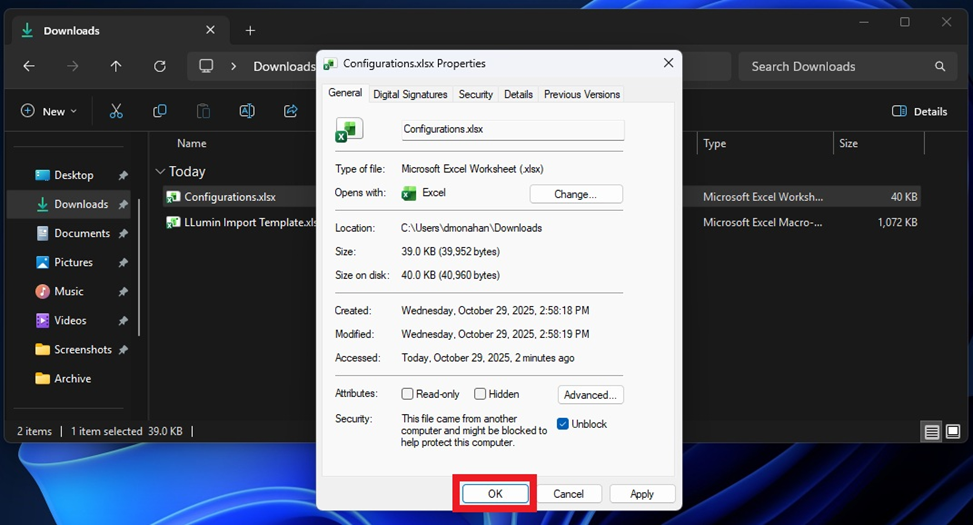Image resolution: width=973 pixels, height=525 pixels.
Task: Uncheck the Unblock security checkbox
Action: (563, 424)
